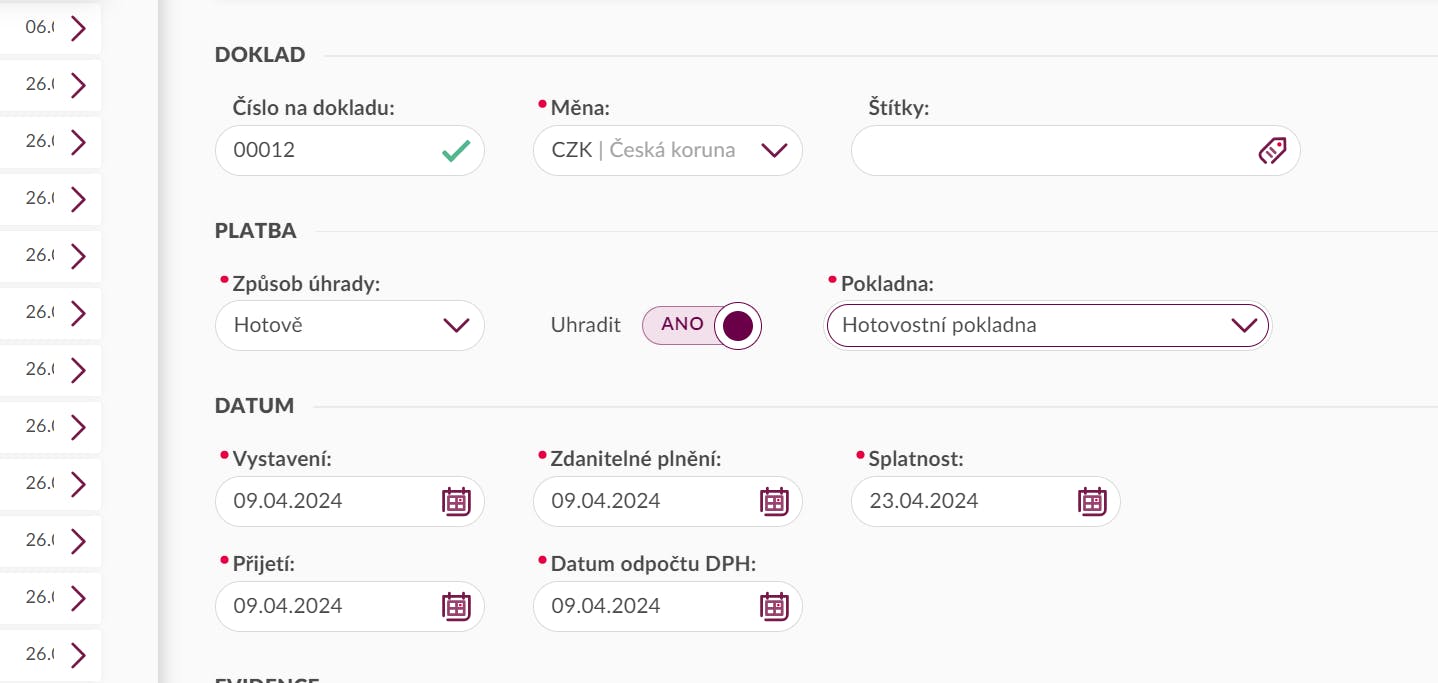
Task: Toggle the Uhradit ANO switch
Action: (x=702, y=325)
